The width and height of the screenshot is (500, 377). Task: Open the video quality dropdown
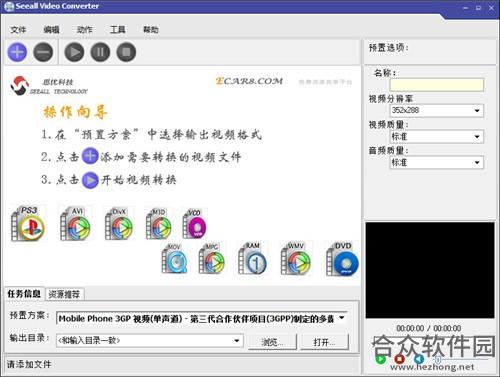point(437,136)
